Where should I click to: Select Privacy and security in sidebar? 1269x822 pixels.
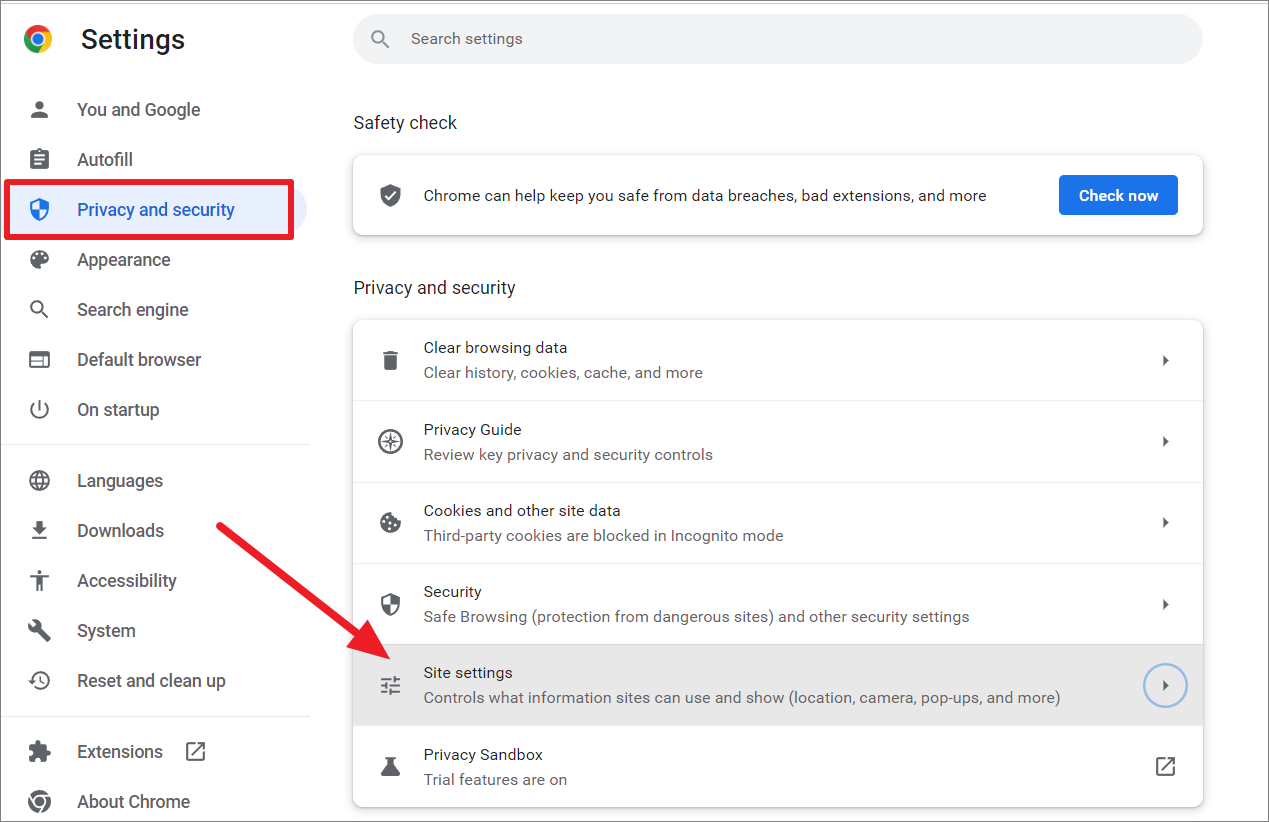[x=156, y=209]
